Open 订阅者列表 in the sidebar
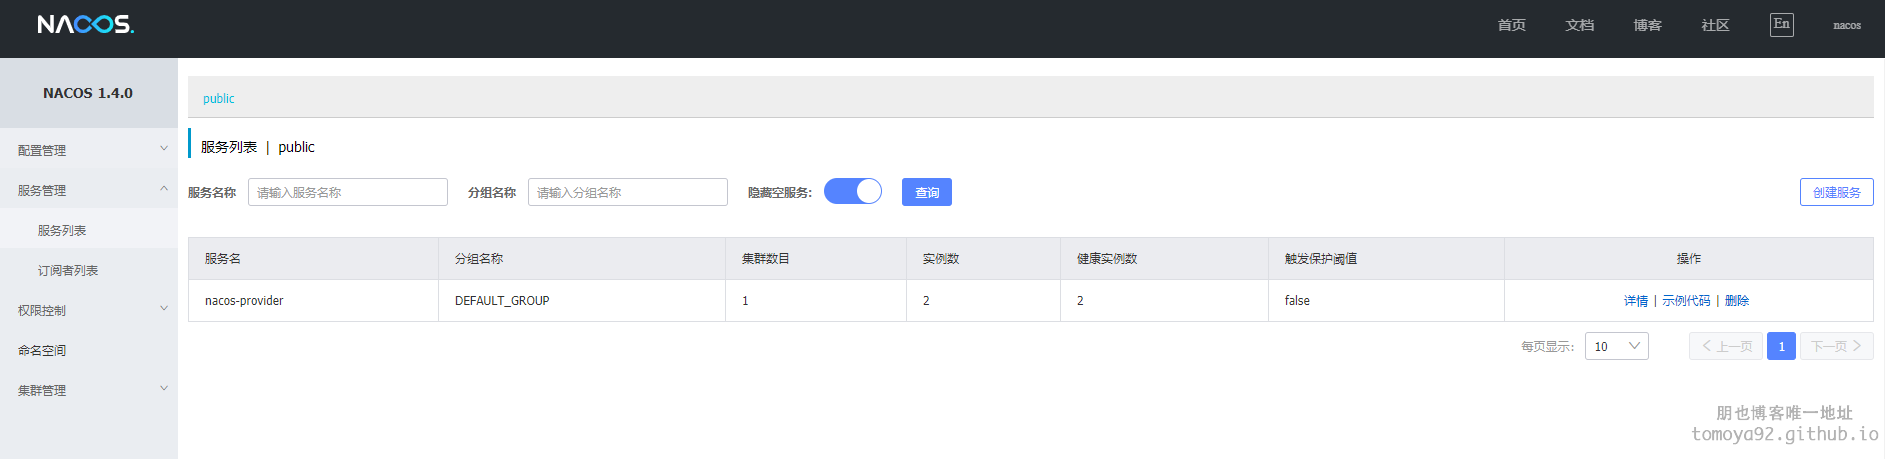Viewport: 1885px width, 459px height. coord(89,270)
